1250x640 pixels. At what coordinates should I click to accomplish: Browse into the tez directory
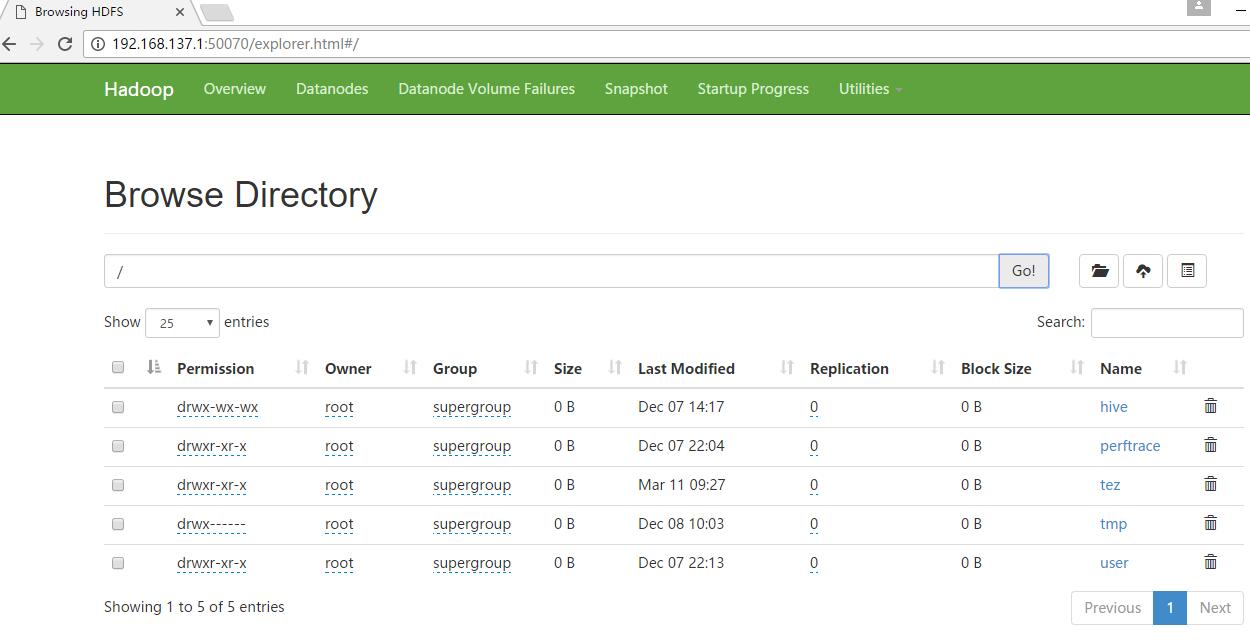[x=1110, y=485]
